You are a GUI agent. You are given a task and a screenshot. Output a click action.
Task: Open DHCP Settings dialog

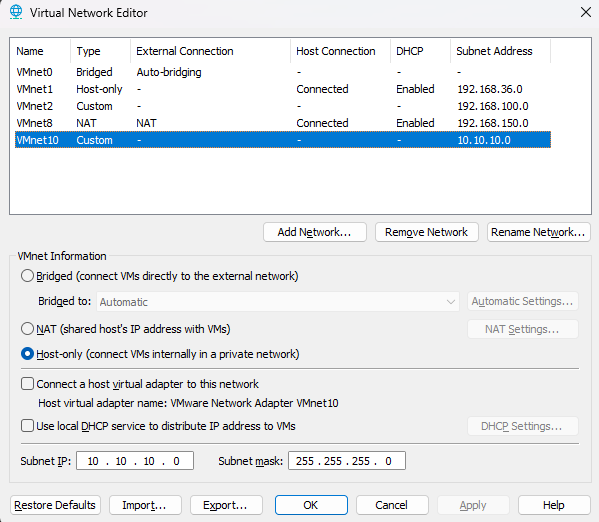click(523, 426)
